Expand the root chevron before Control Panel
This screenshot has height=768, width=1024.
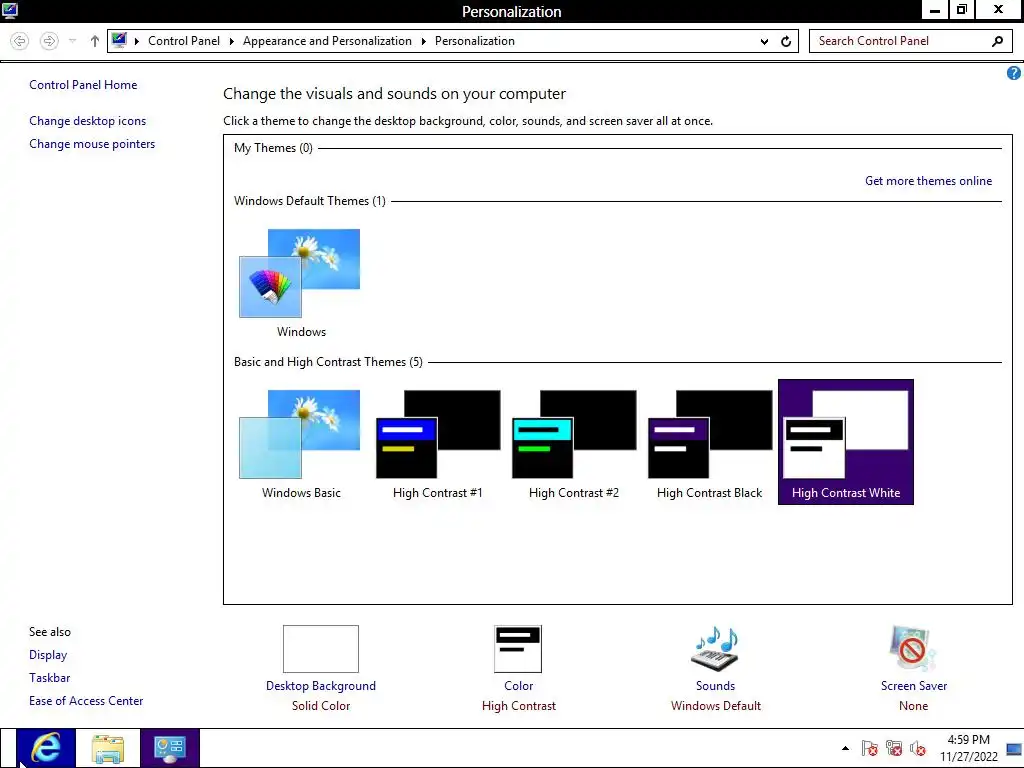click(x=137, y=41)
